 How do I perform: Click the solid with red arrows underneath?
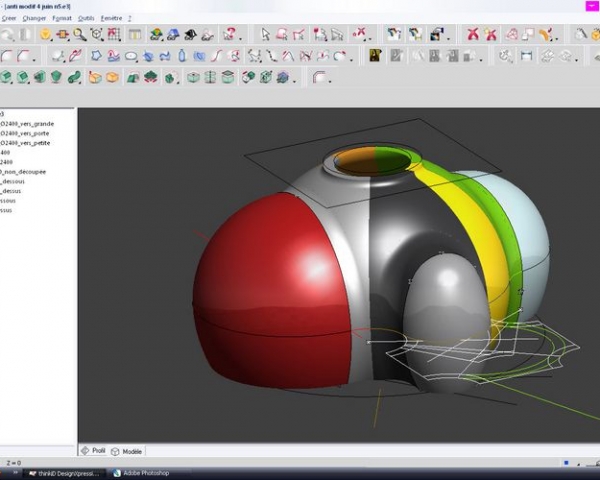coord(151,77)
